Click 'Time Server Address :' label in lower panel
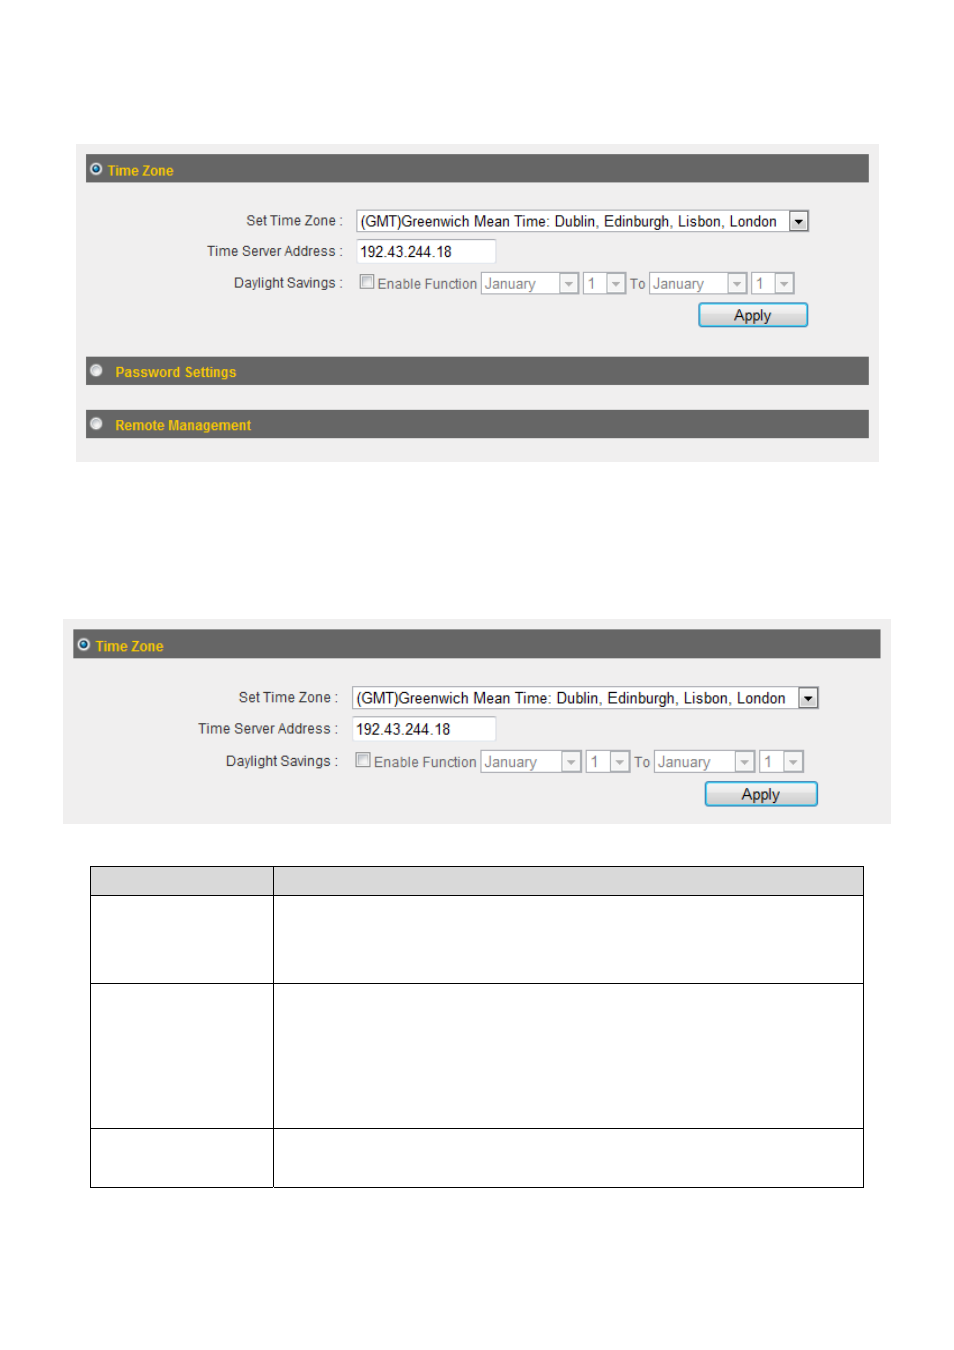Image resolution: width=954 pixels, height=1350 pixels. point(268,728)
